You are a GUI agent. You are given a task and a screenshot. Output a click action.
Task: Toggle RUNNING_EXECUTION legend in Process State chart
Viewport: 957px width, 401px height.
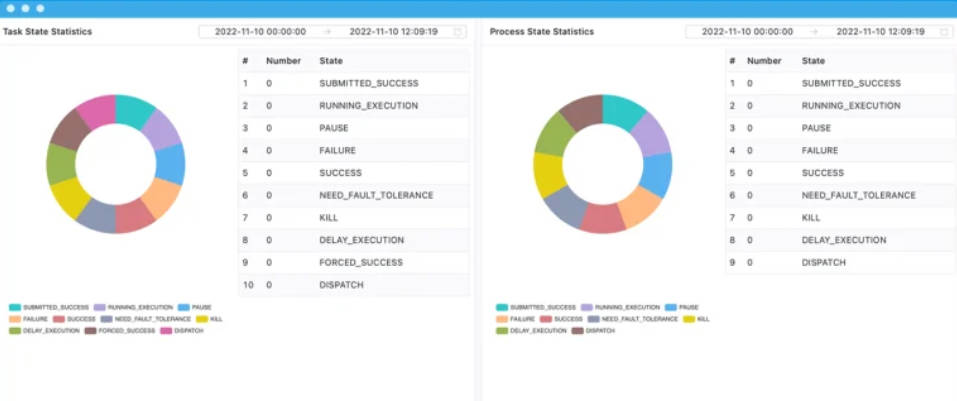620,308
